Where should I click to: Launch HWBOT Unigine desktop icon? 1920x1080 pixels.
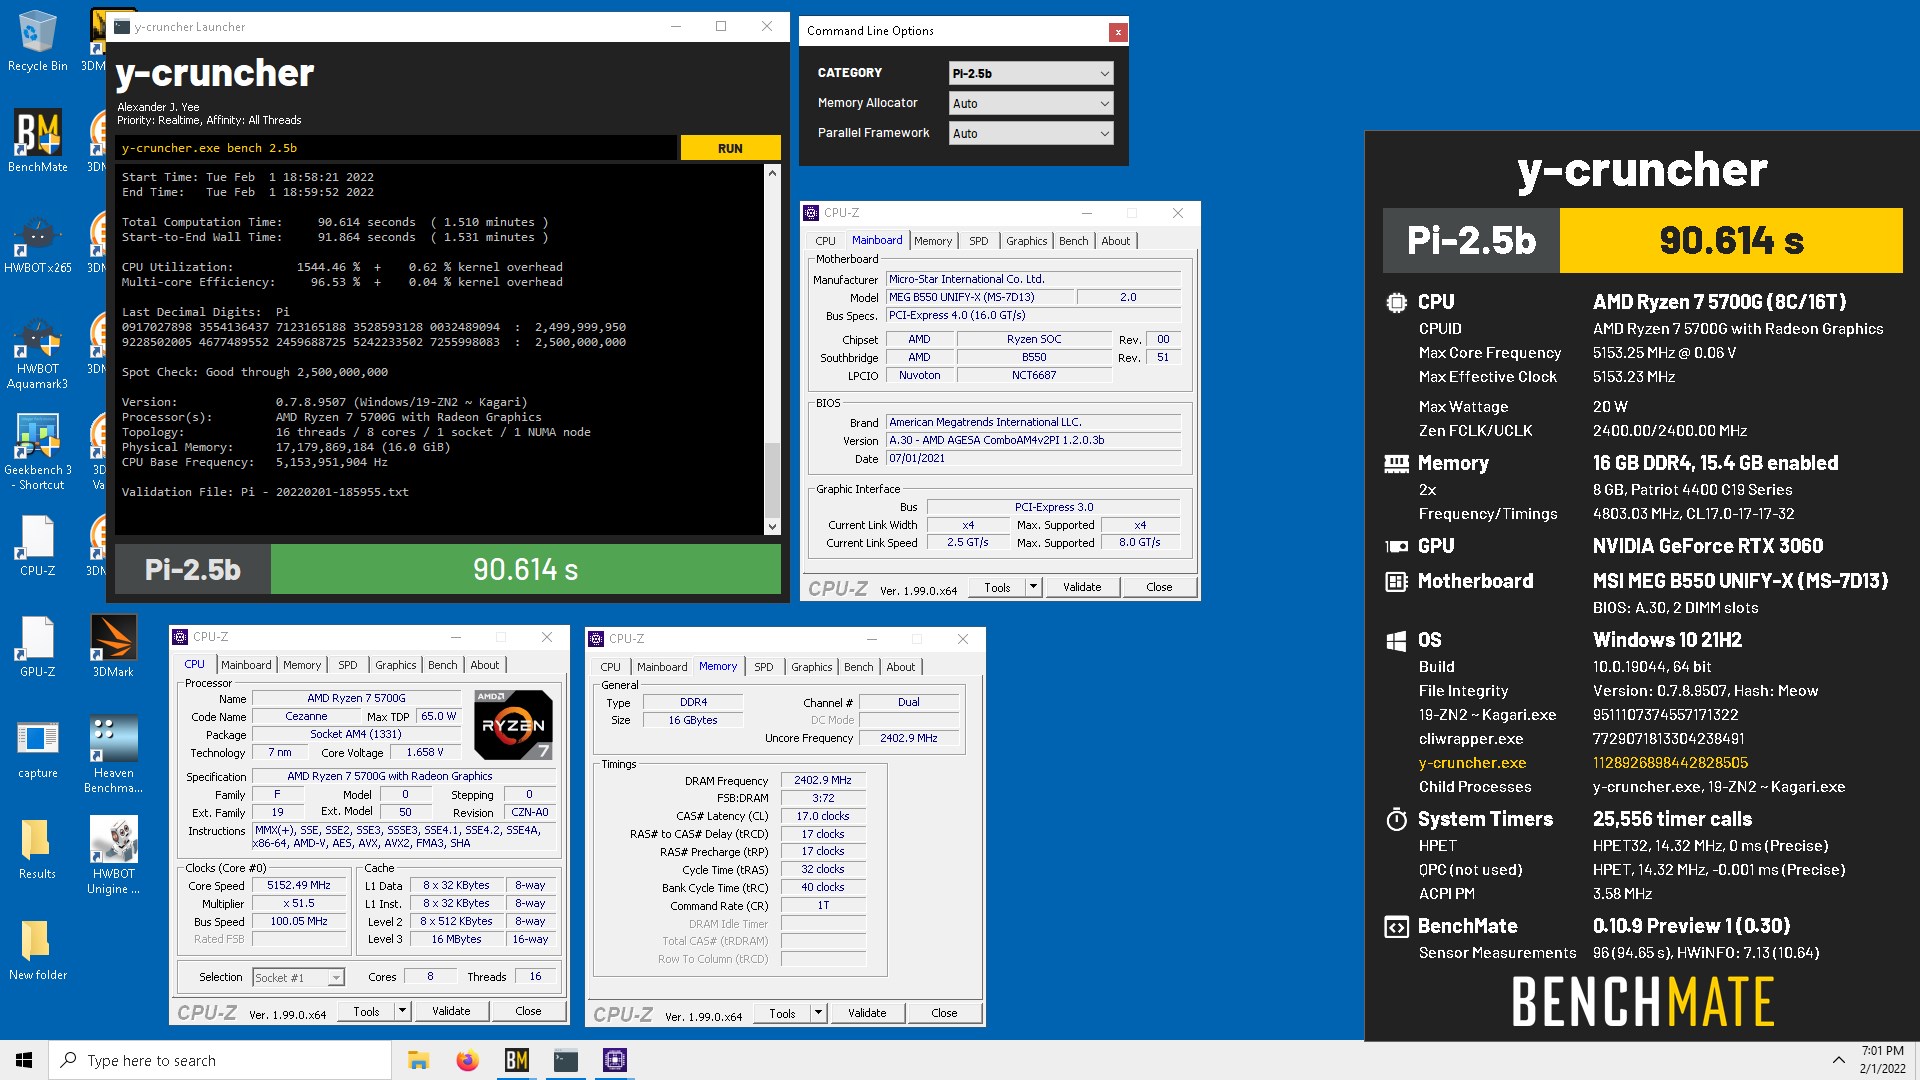click(x=113, y=856)
